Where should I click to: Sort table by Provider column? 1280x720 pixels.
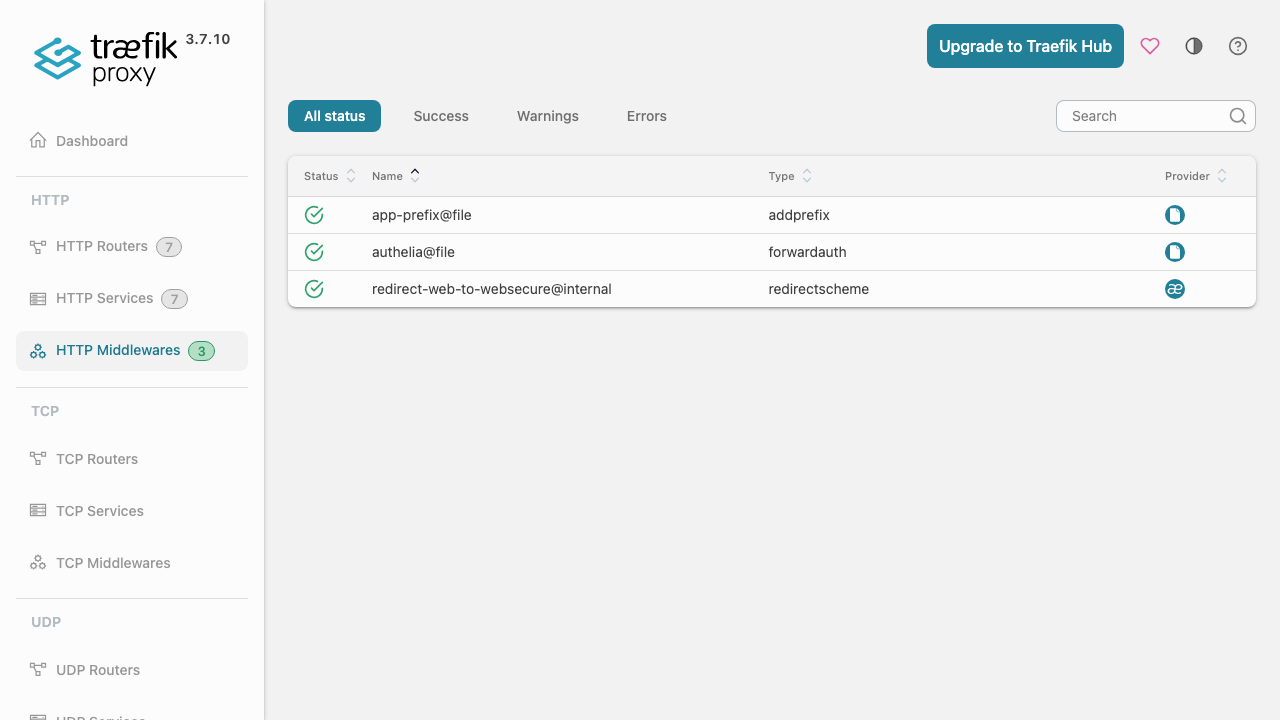tap(1196, 176)
